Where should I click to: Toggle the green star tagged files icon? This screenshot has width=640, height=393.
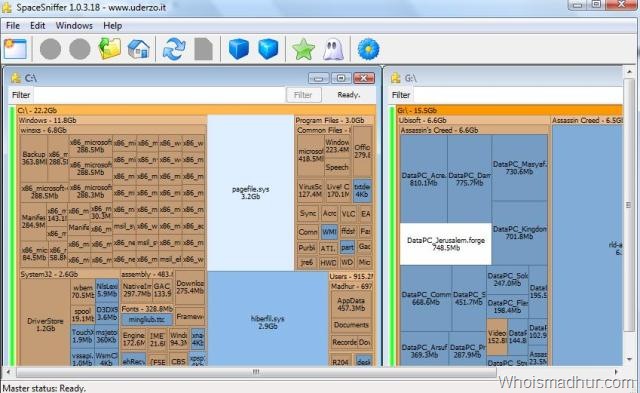click(x=303, y=49)
